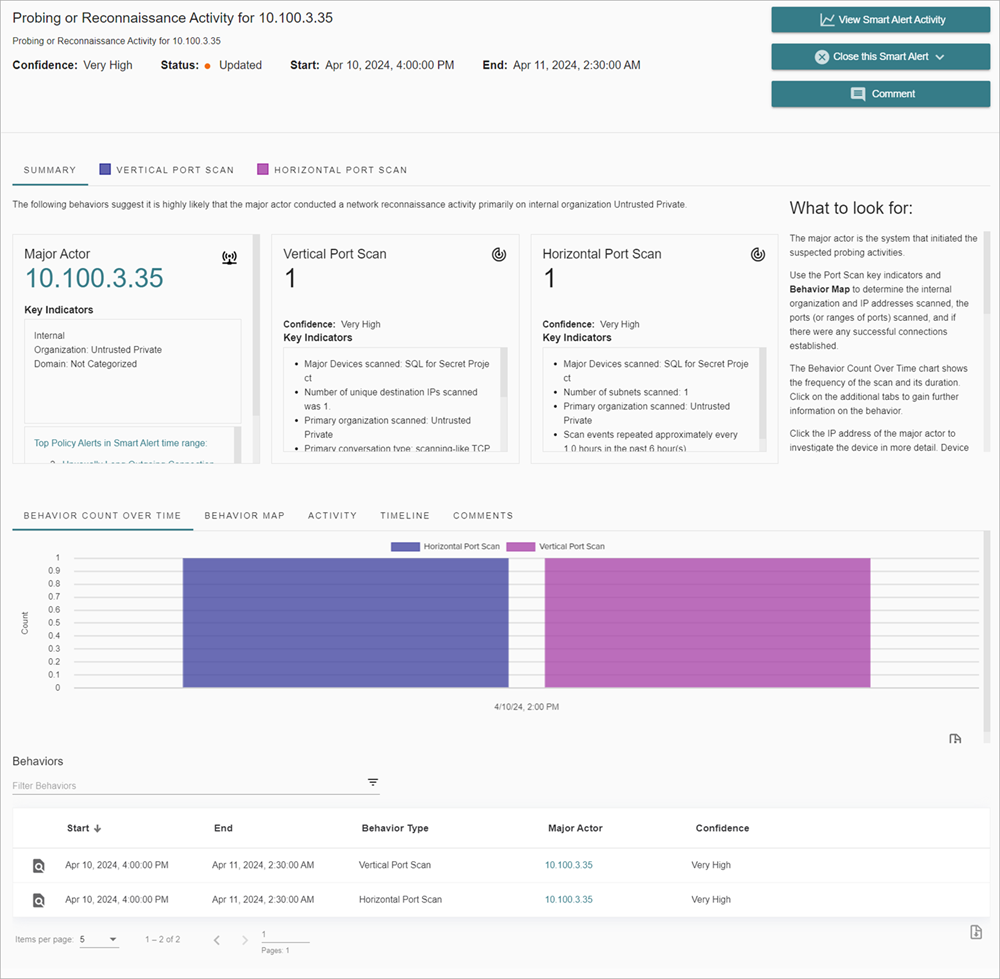Switch to the Behavior Map tab

pos(244,515)
